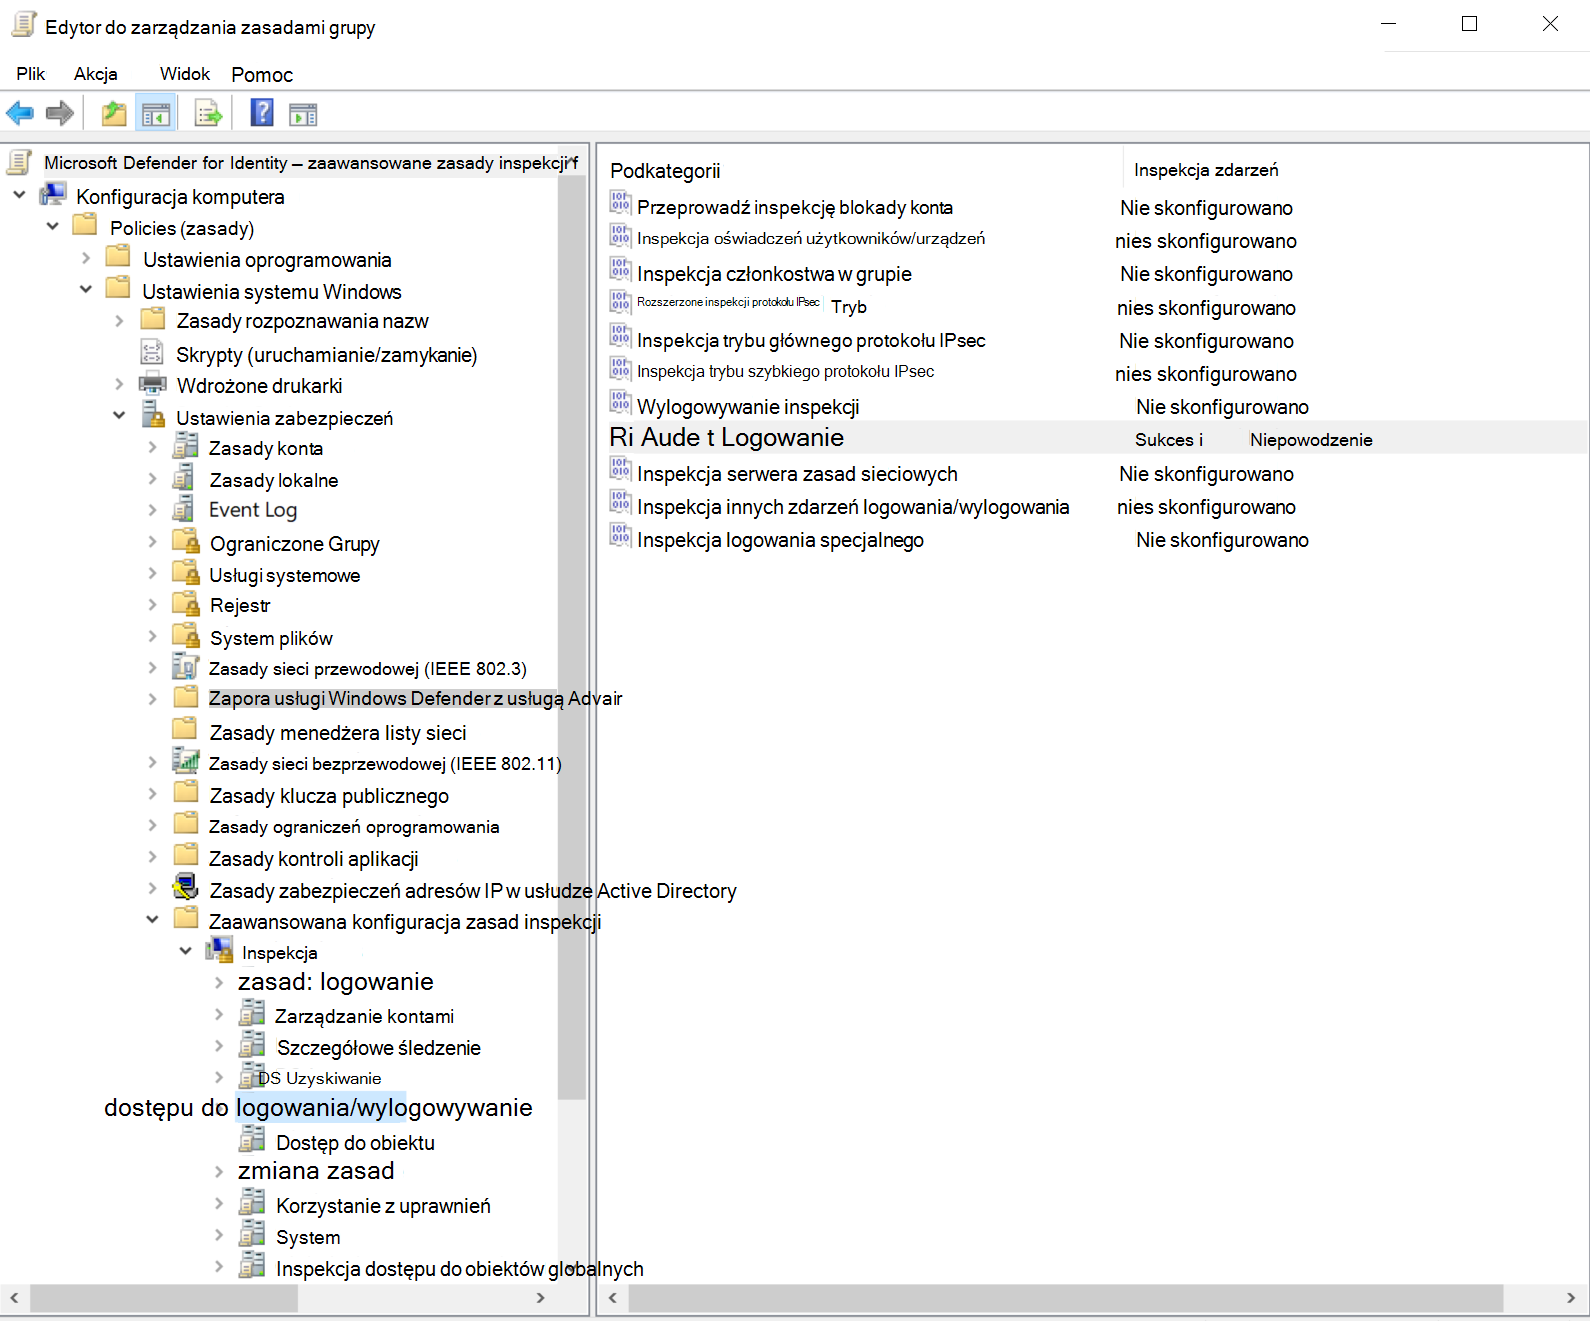Image resolution: width=1590 pixels, height=1321 pixels.
Task: Click the Back arrow toolbar icon
Action: coord(20,114)
